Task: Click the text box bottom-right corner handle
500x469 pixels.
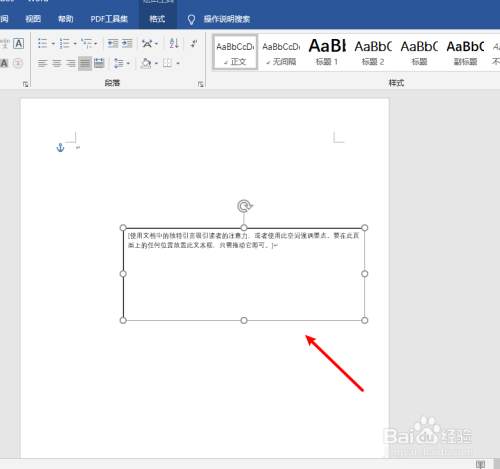Action: 365,320
